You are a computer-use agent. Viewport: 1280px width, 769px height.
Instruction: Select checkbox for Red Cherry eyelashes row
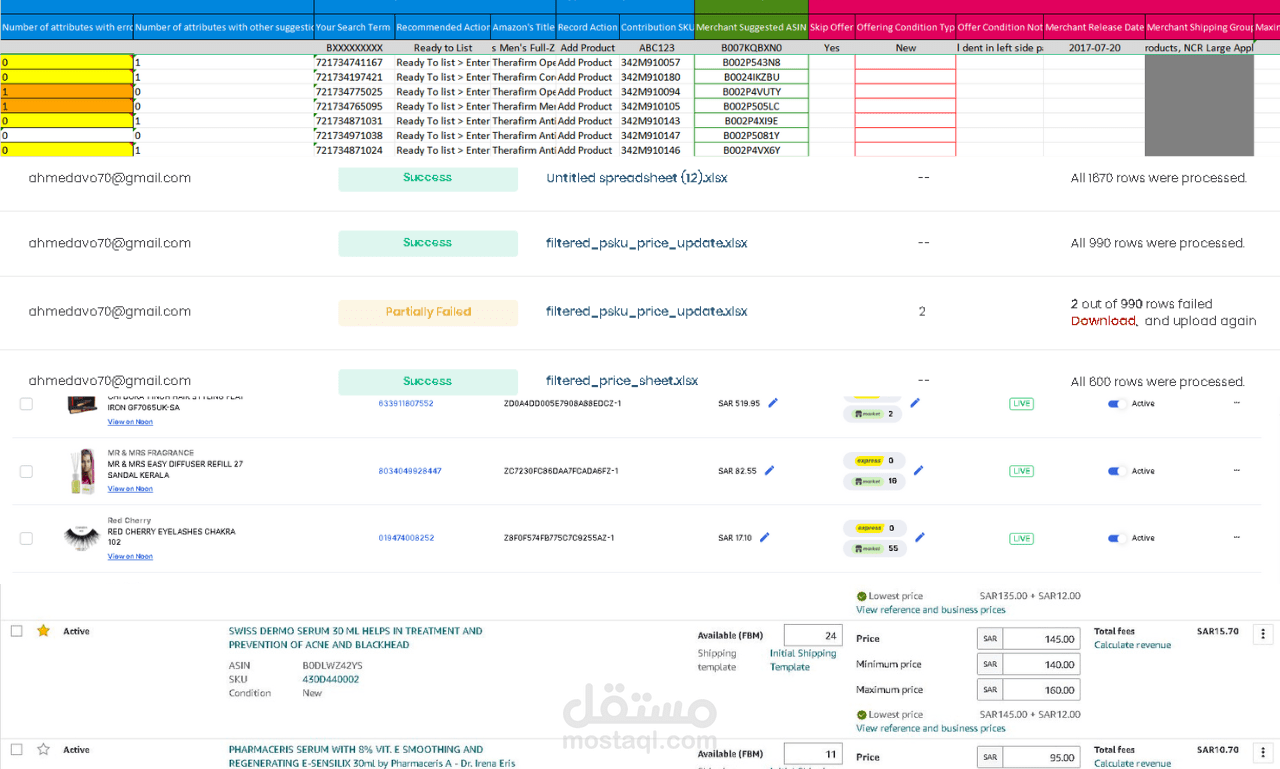click(26, 538)
